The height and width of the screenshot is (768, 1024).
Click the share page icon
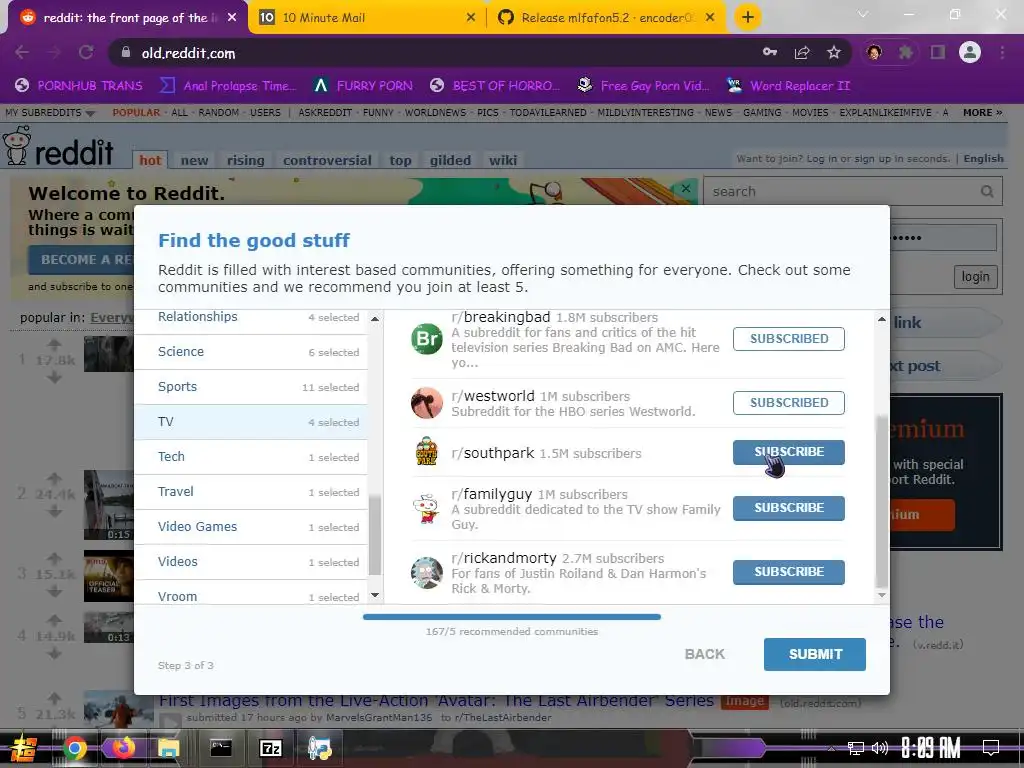pyautogui.click(x=802, y=52)
